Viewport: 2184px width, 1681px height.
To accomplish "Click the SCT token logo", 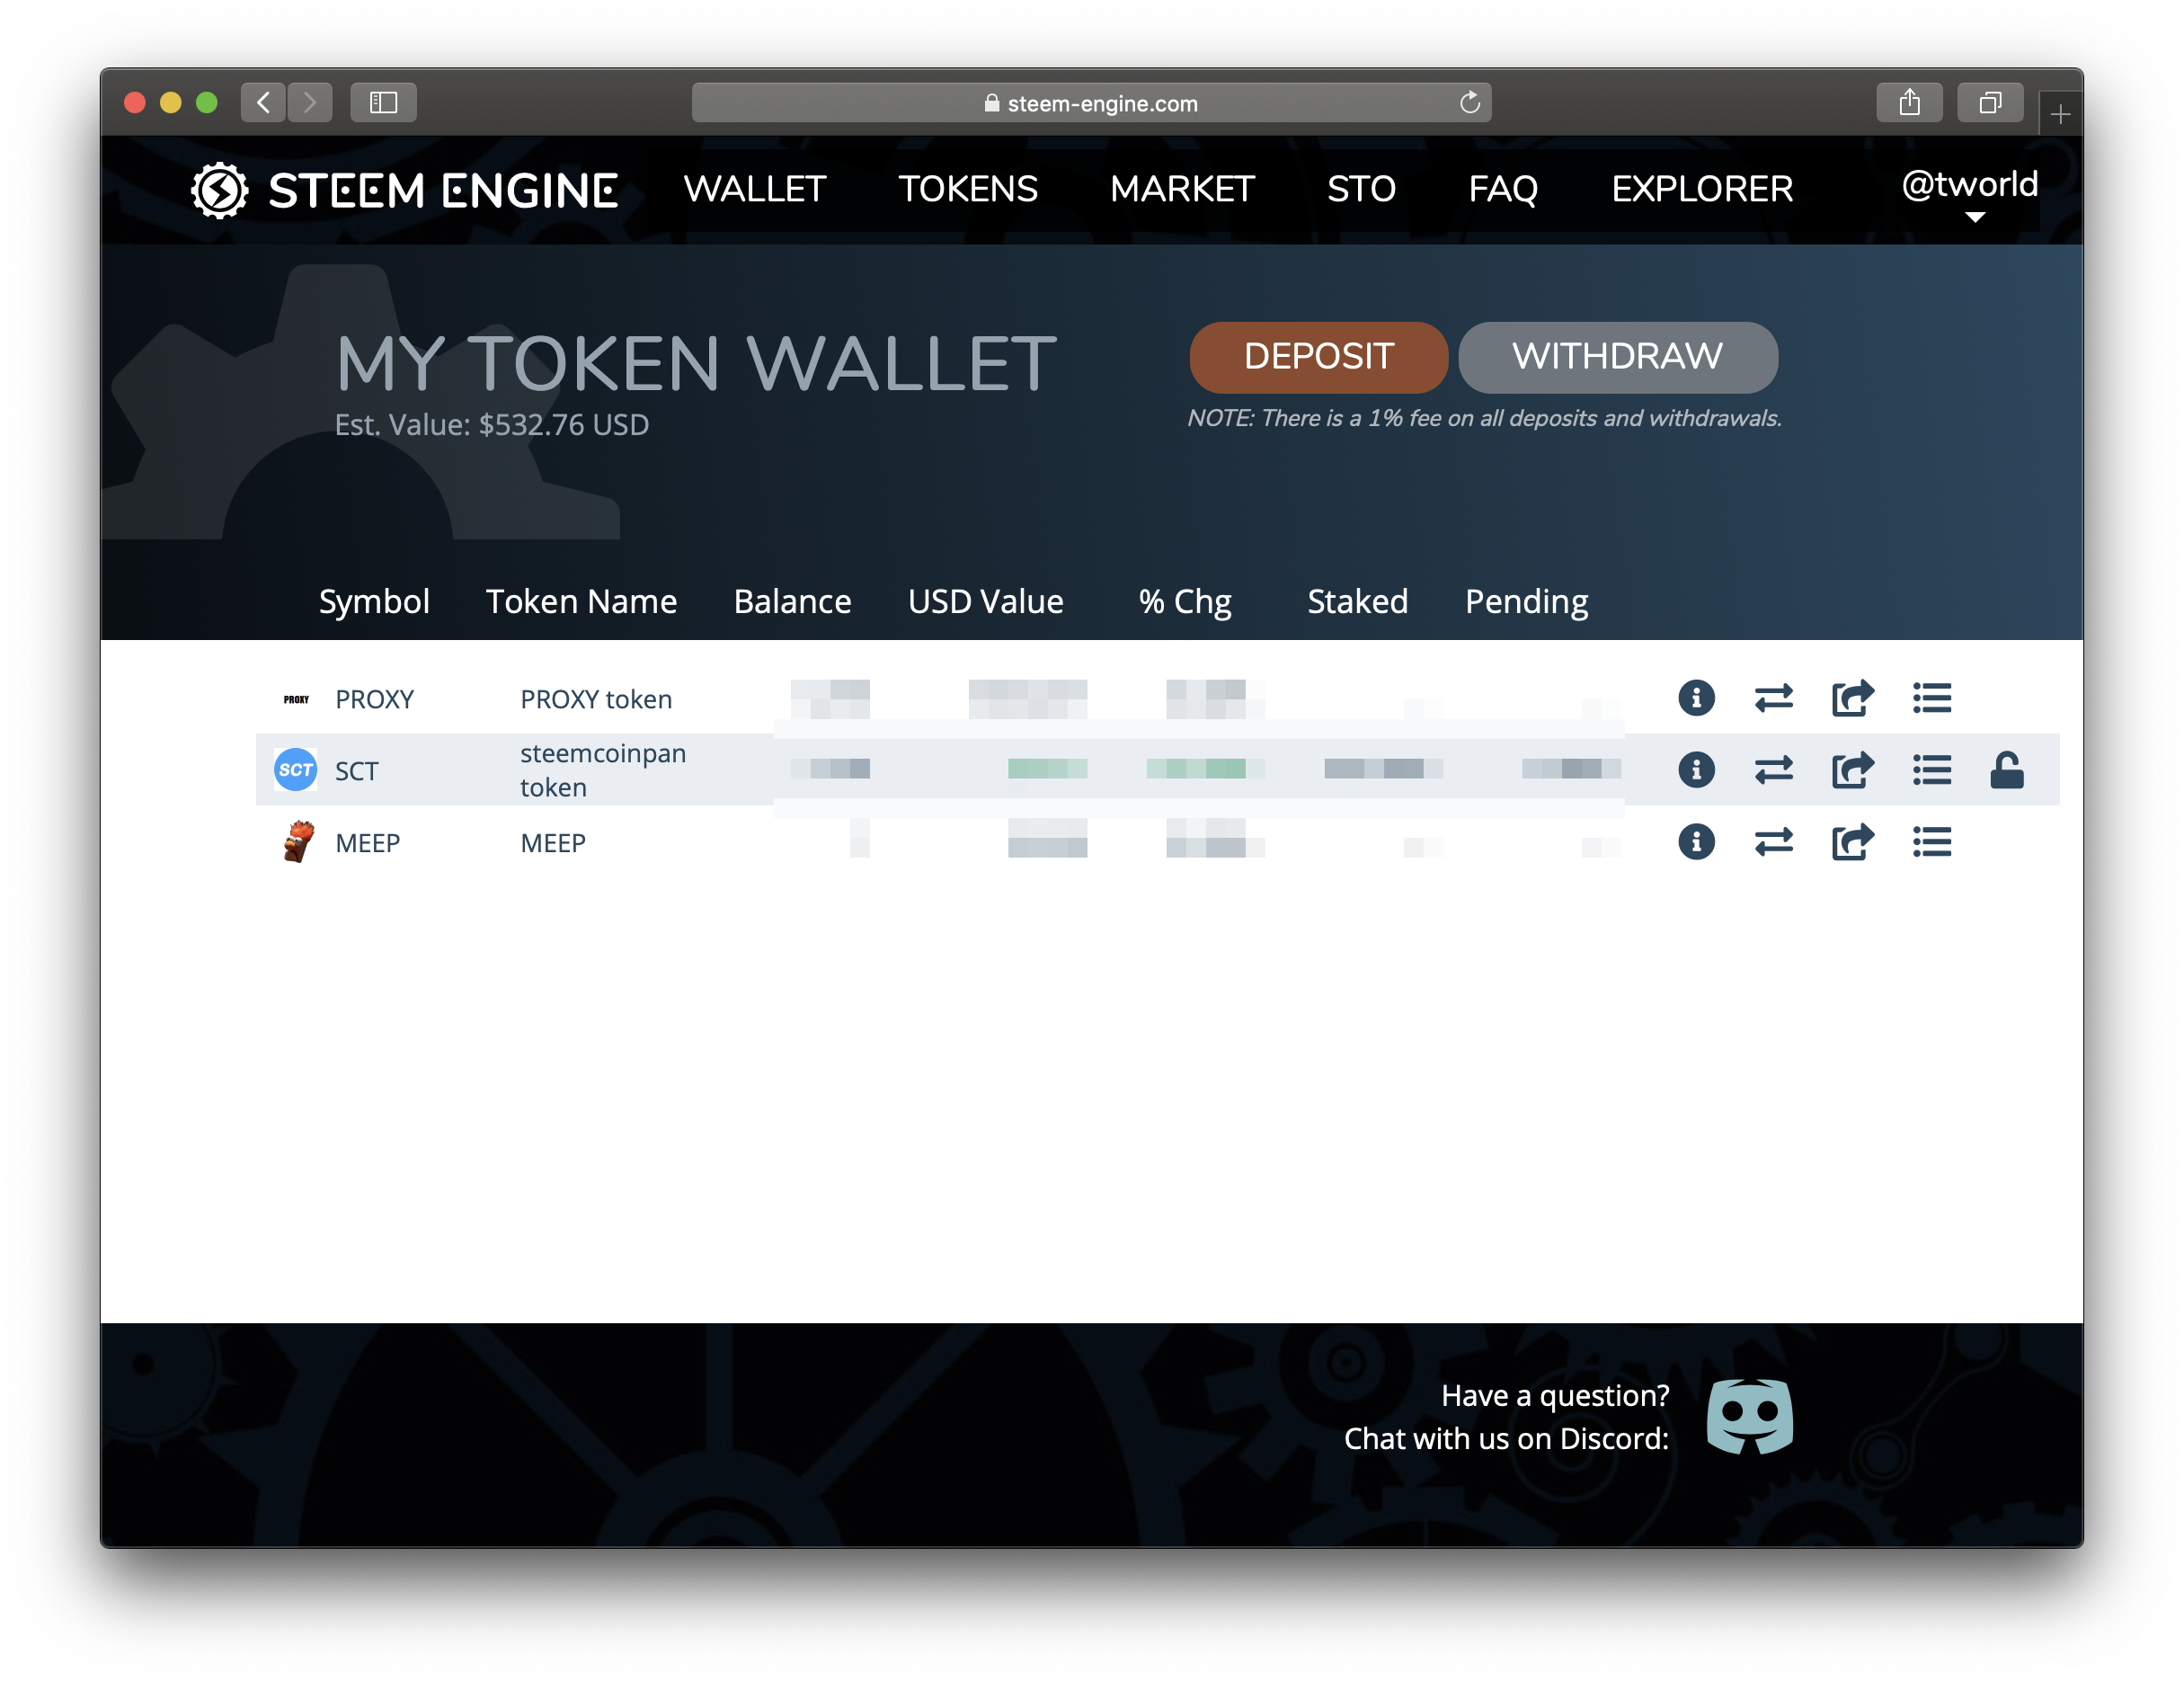I will (296, 770).
